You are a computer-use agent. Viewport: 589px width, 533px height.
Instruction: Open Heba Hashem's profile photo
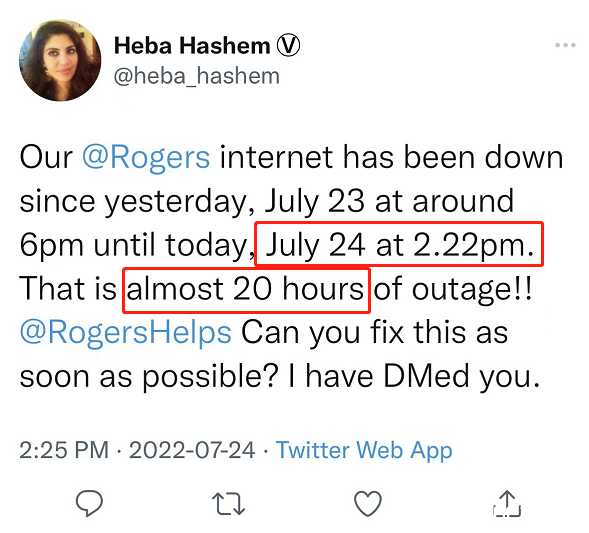[60, 60]
